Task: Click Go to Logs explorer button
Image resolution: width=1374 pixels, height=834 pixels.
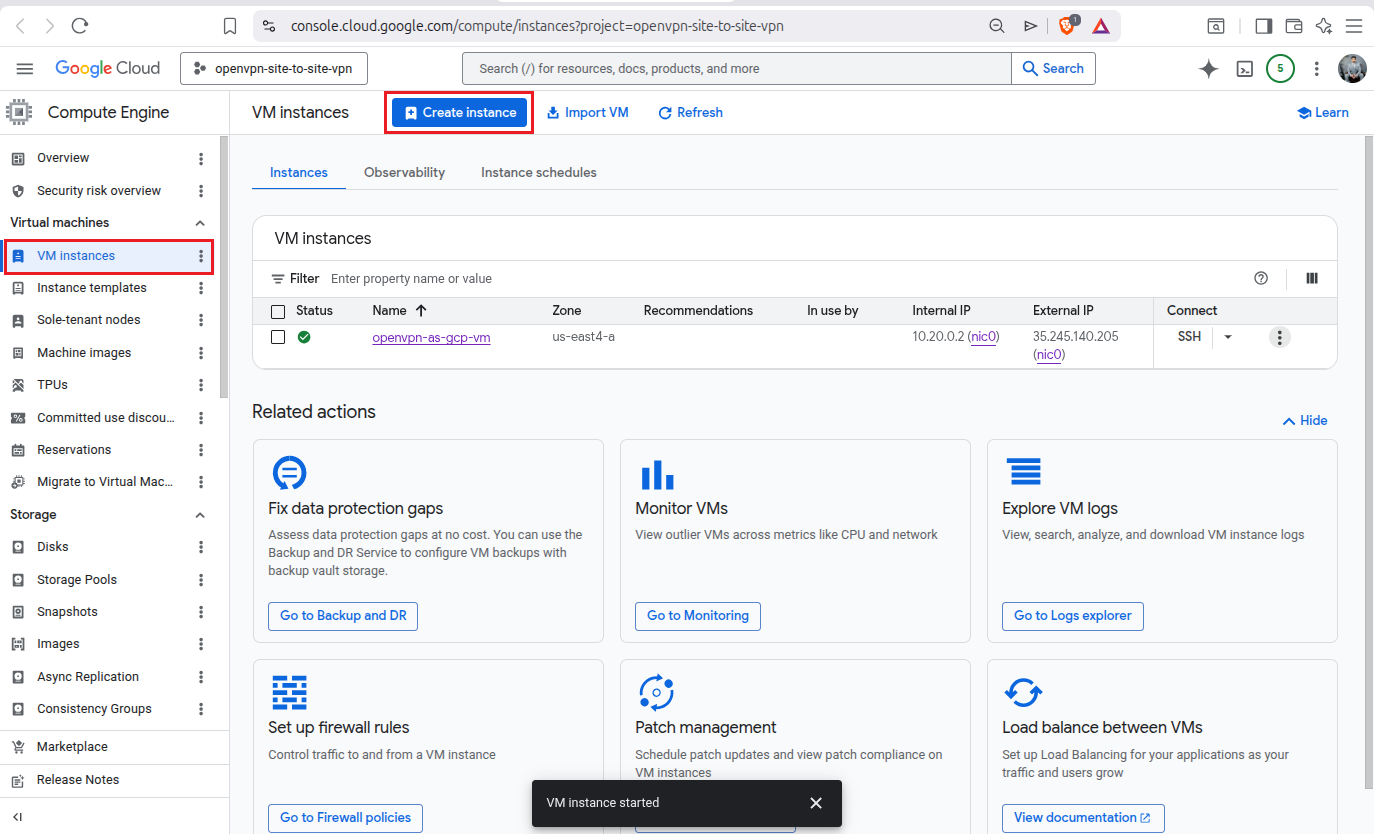Action: pos(1073,616)
